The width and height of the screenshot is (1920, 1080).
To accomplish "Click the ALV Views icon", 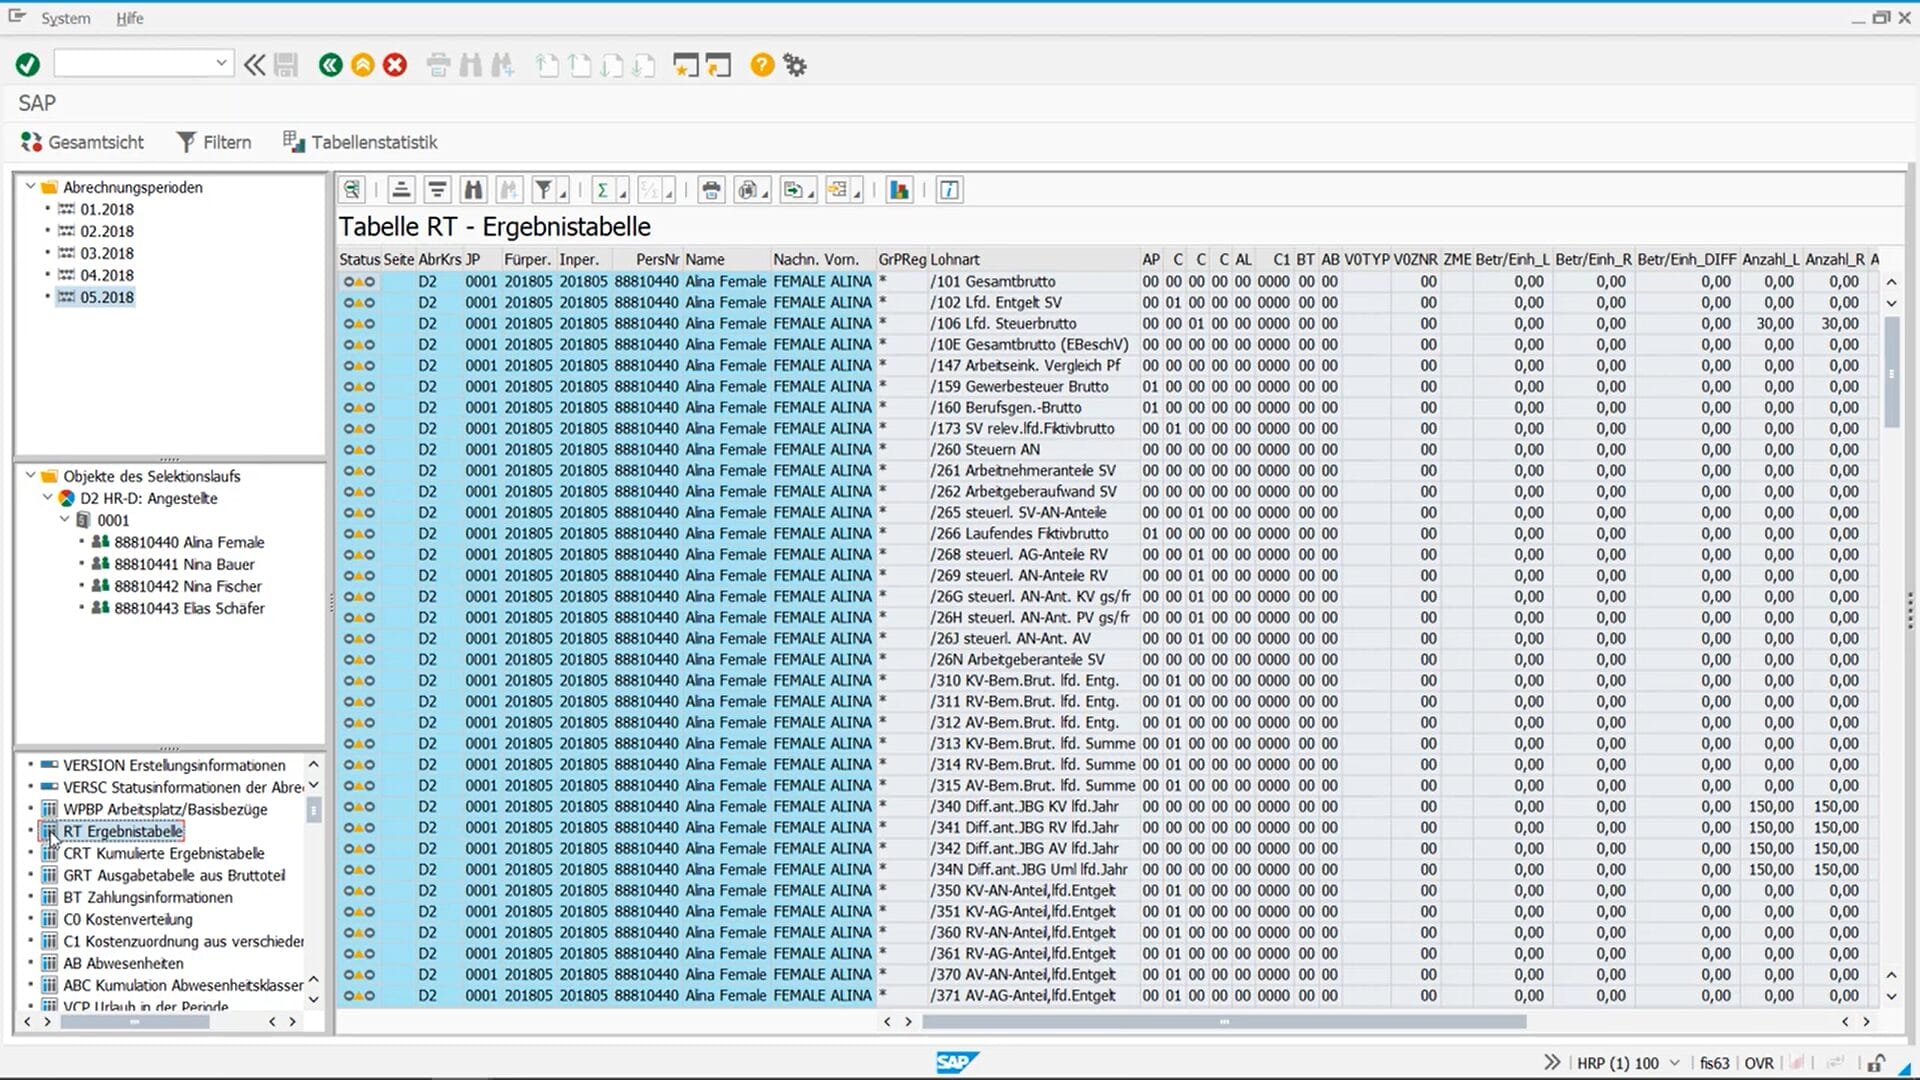I will tap(747, 190).
